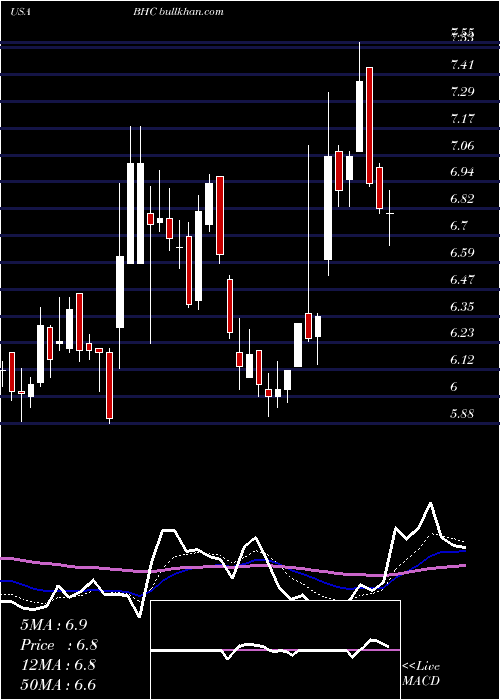The image size is (500, 700).
Task: Select the 6.47 price level label
Action: 462,279
